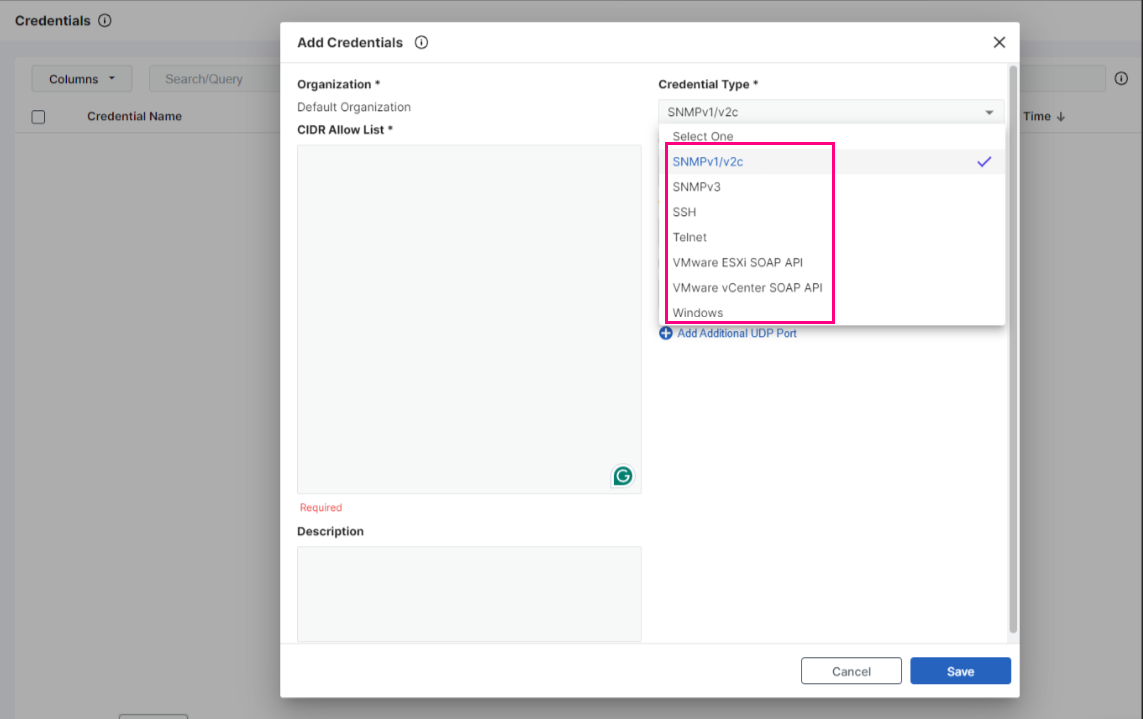1143x719 pixels.
Task: Click the info icon right of search bar
Action: tap(1121, 79)
